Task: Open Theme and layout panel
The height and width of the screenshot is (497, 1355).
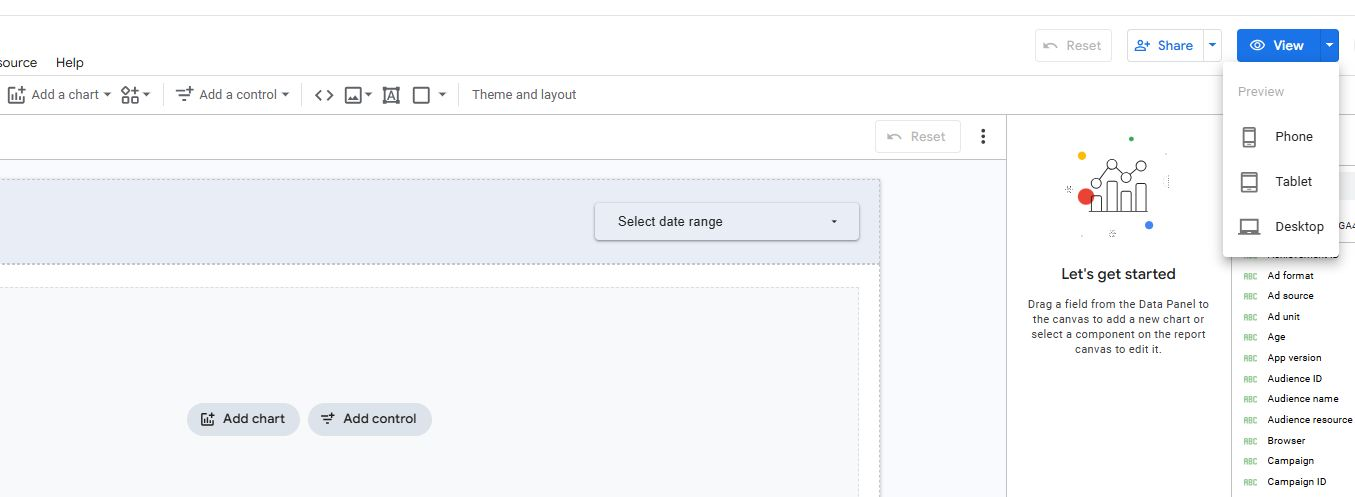Action: coord(524,95)
